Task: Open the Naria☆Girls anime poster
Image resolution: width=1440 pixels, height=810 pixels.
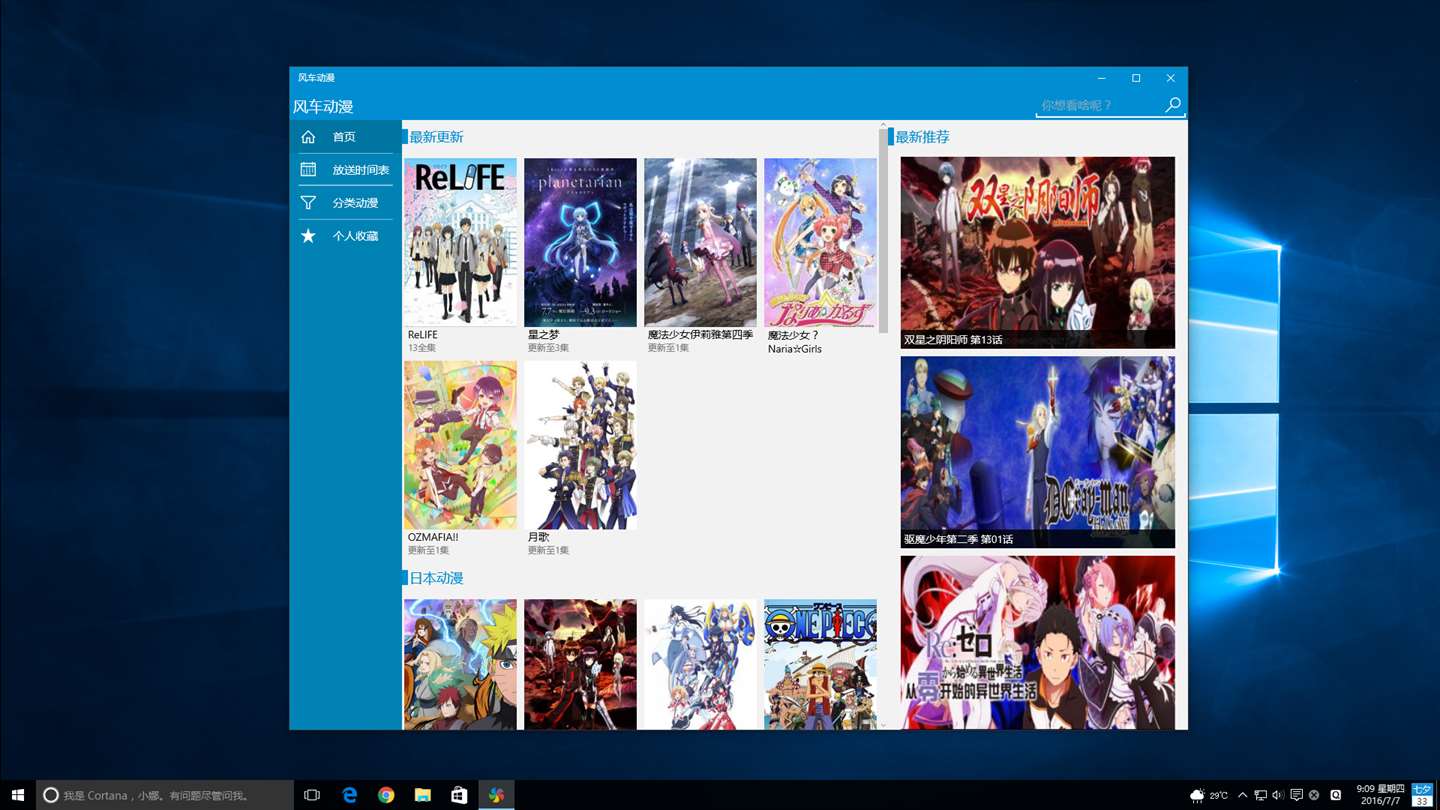Action: 820,242
